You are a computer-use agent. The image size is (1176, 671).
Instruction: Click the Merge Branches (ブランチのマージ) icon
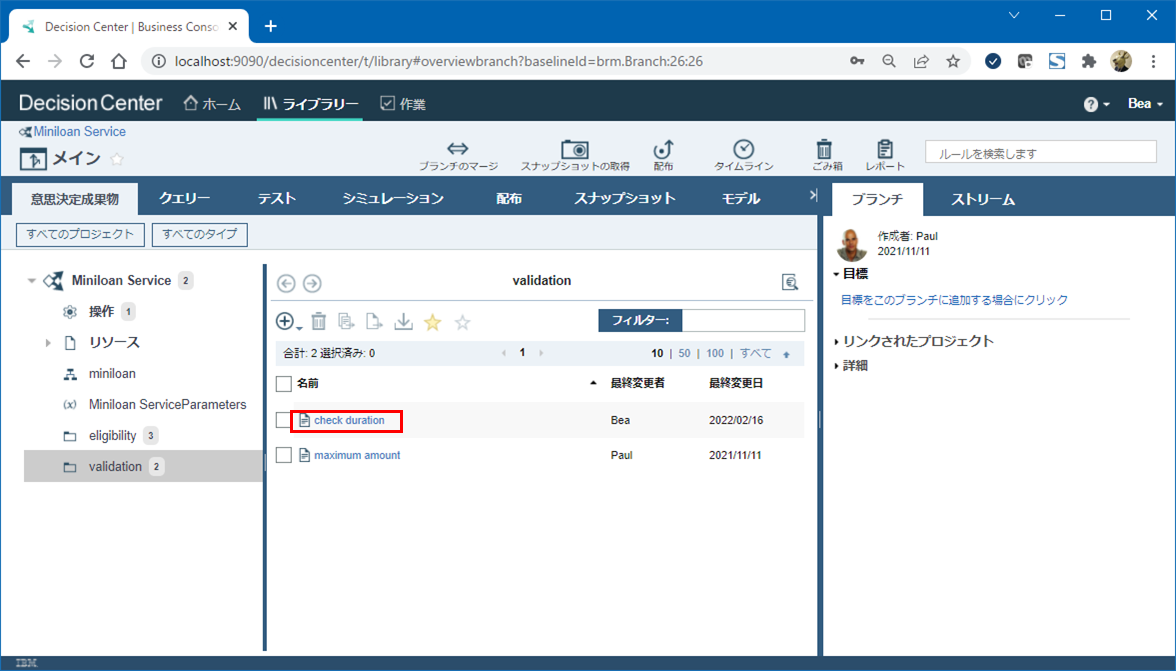[x=458, y=148]
